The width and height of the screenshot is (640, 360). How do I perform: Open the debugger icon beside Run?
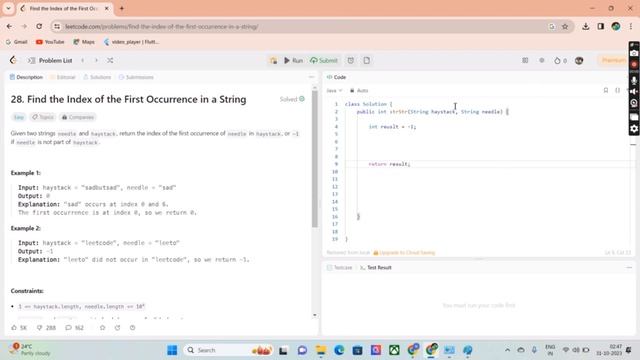click(x=273, y=60)
